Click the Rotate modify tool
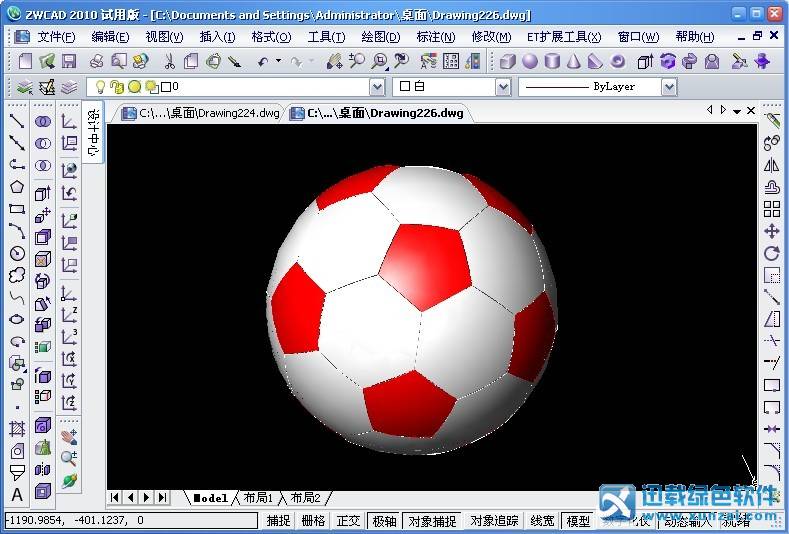This screenshot has height=534, width=789. (x=771, y=253)
